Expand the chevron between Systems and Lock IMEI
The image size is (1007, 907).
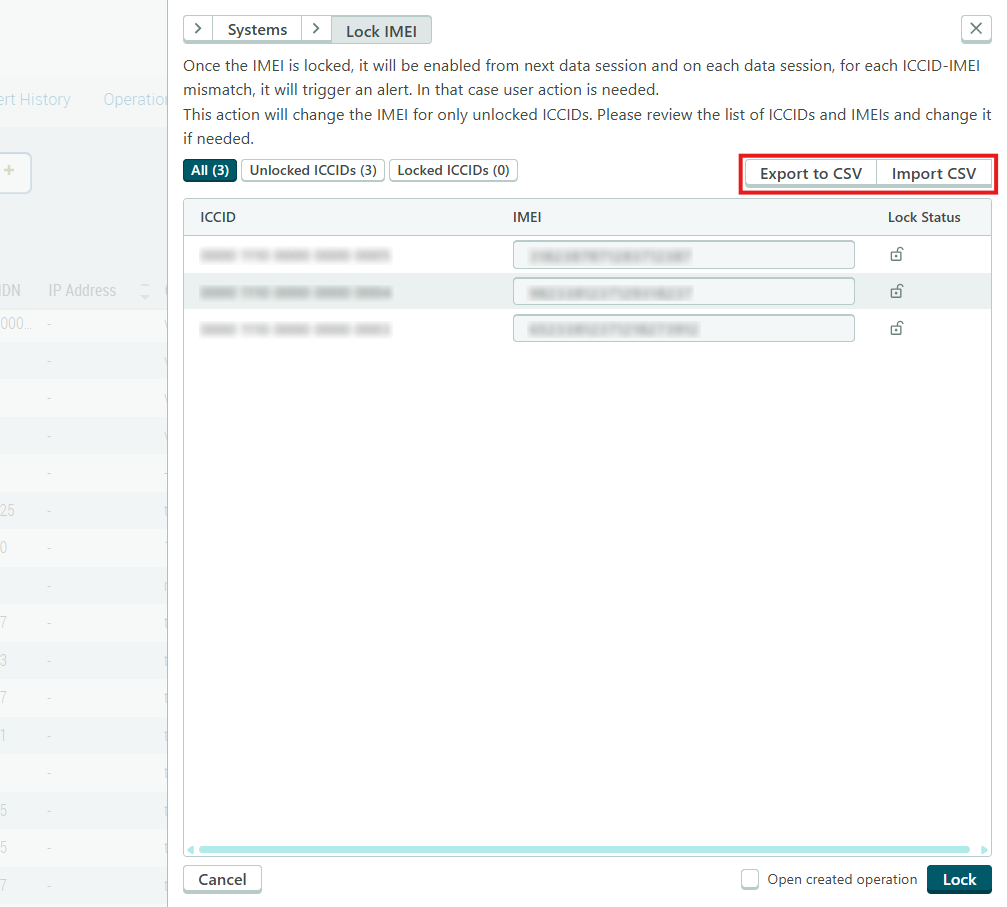coord(316,29)
